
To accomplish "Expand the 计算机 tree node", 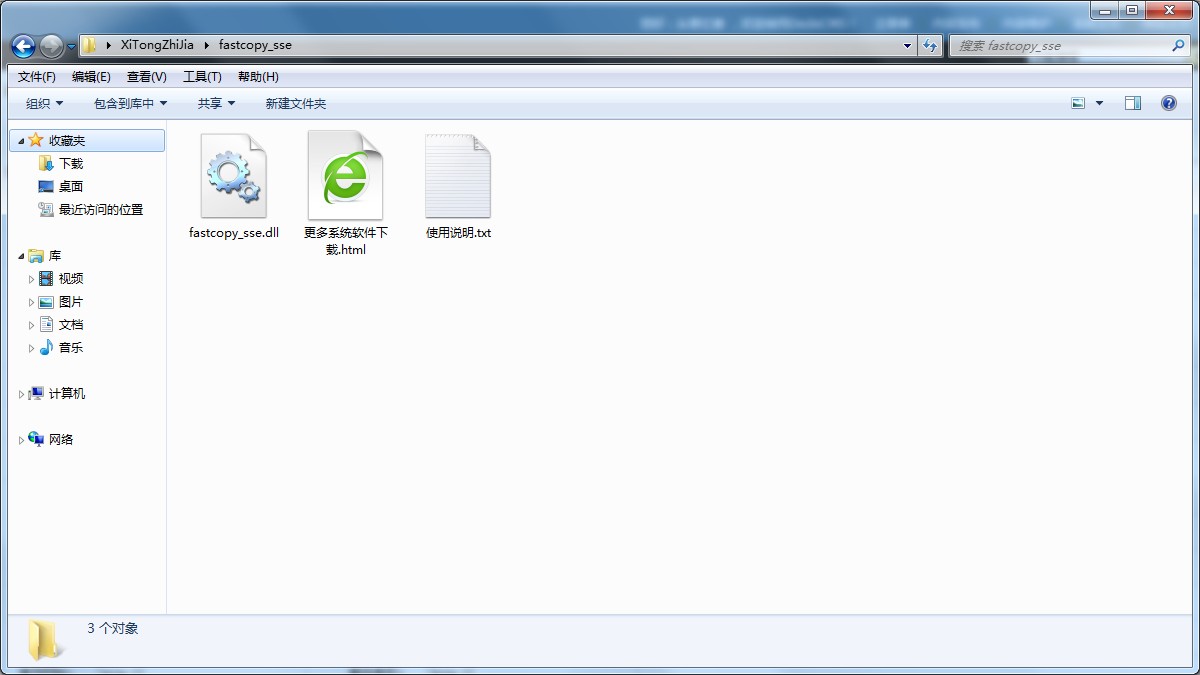I will pos(21,393).
